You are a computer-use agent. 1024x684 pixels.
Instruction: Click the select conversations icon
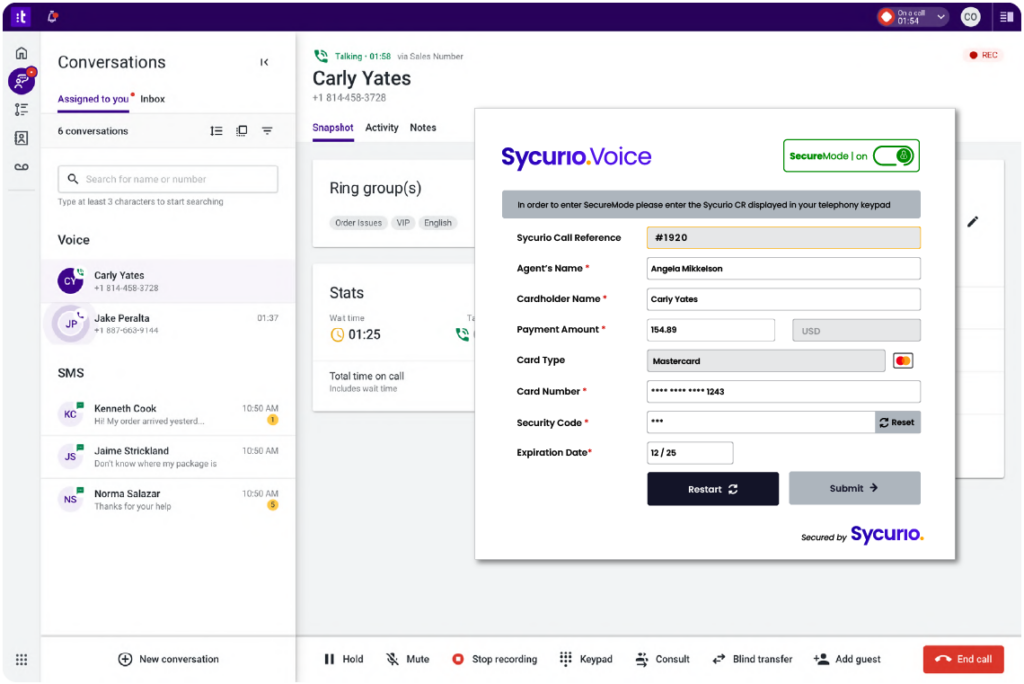tap(242, 131)
